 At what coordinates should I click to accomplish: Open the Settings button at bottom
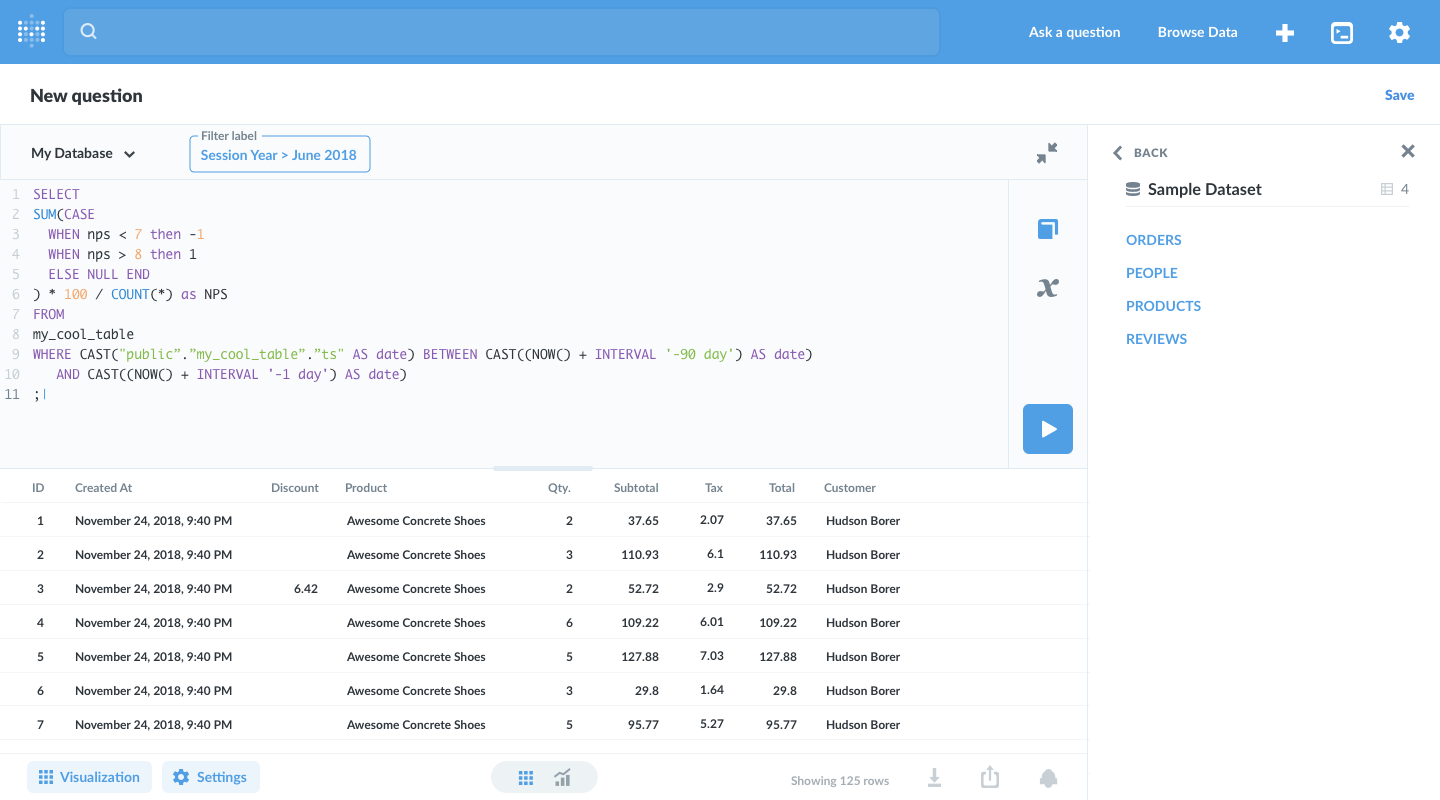pos(210,777)
